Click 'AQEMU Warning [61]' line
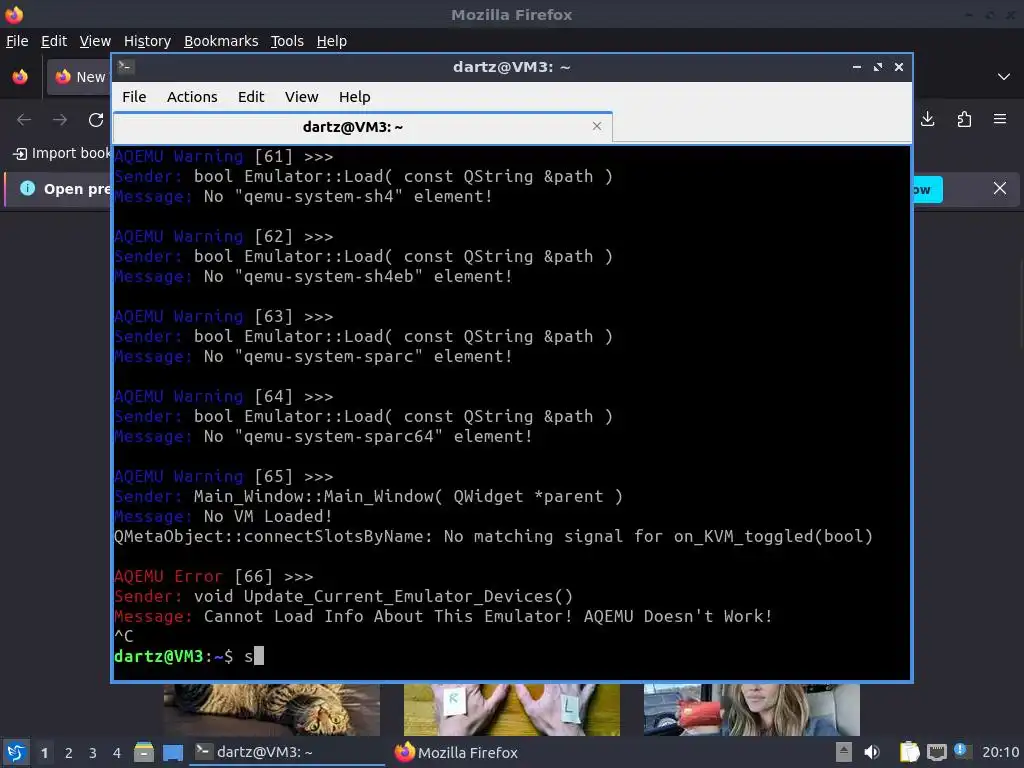1024x768 pixels. click(223, 157)
